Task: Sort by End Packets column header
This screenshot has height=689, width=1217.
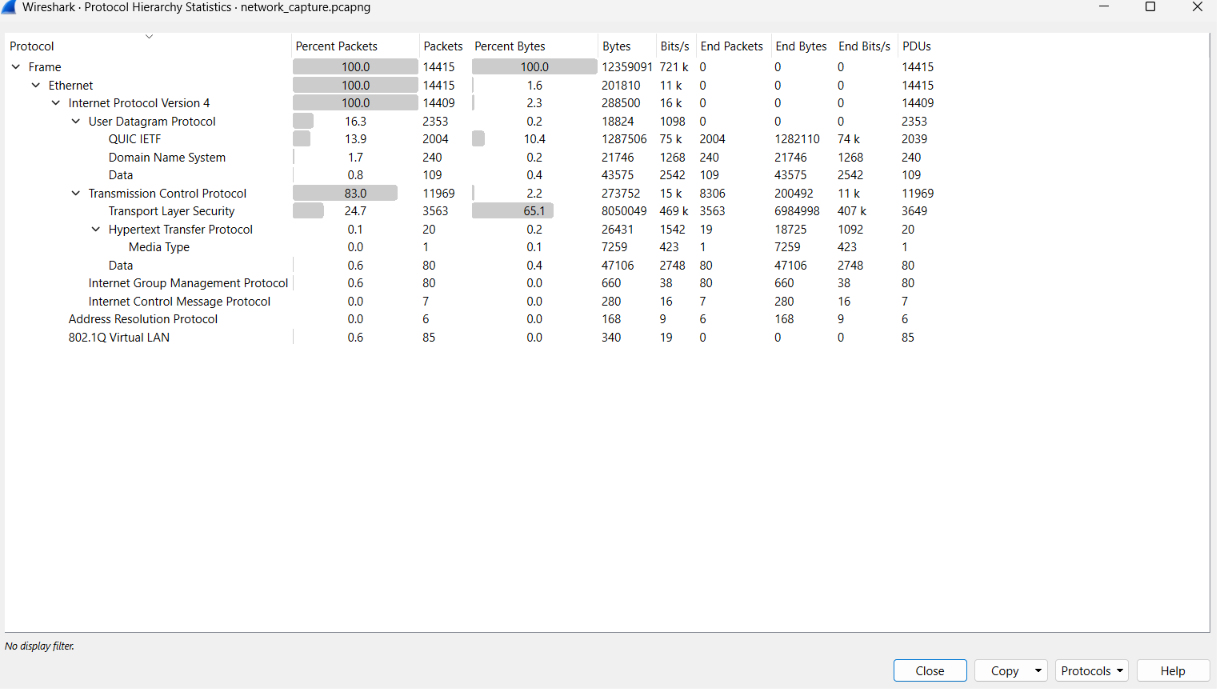Action: click(x=732, y=46)
